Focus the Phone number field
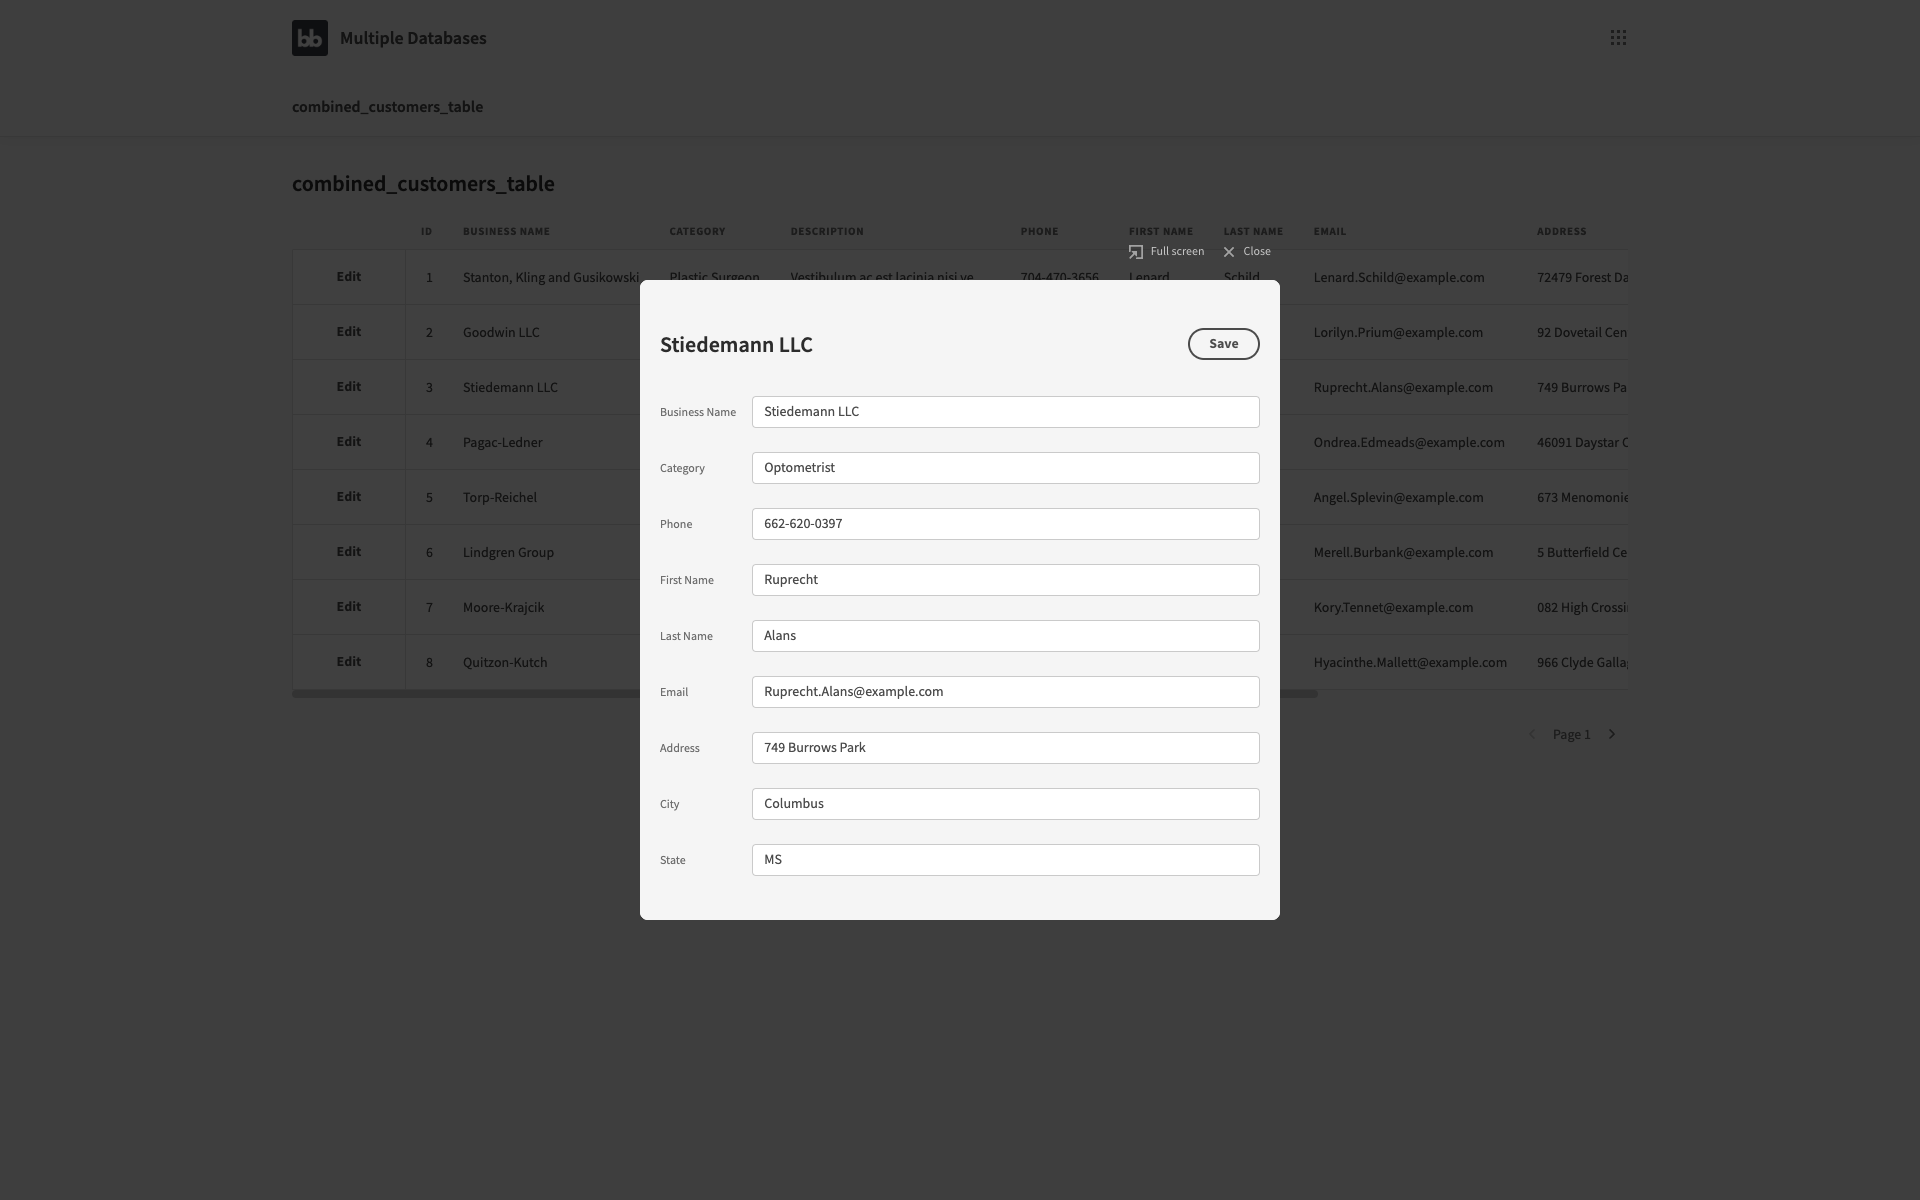 (x=1005, y=524)
